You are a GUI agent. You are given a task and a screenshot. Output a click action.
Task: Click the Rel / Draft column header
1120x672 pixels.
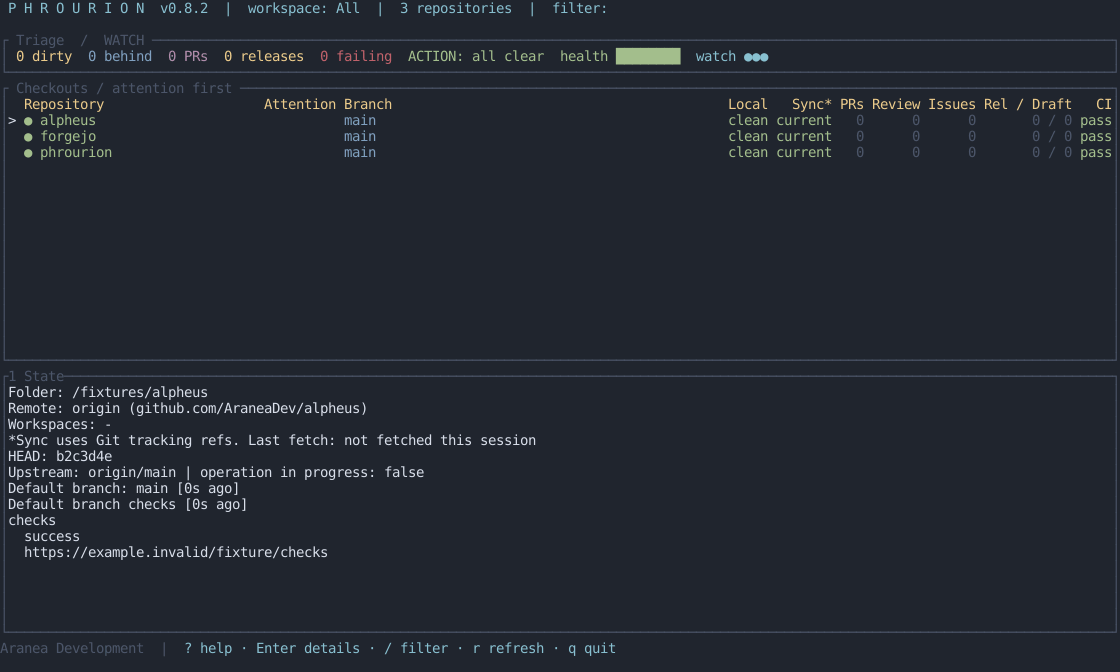(x=1027, y=104)
